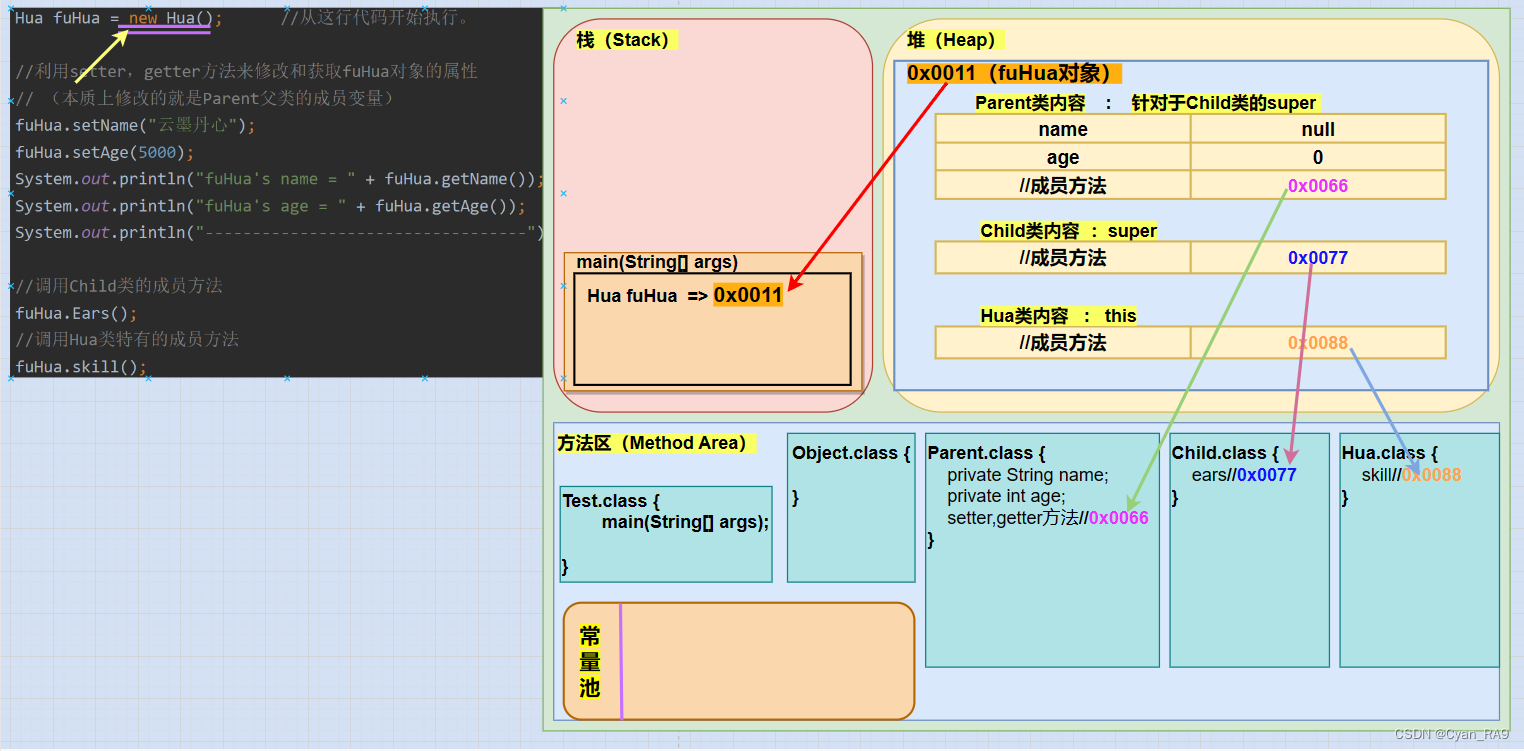Select the Object.class box
This screenshot has height=751, width=1524.
pyautogui.click(x=851, y=507)
